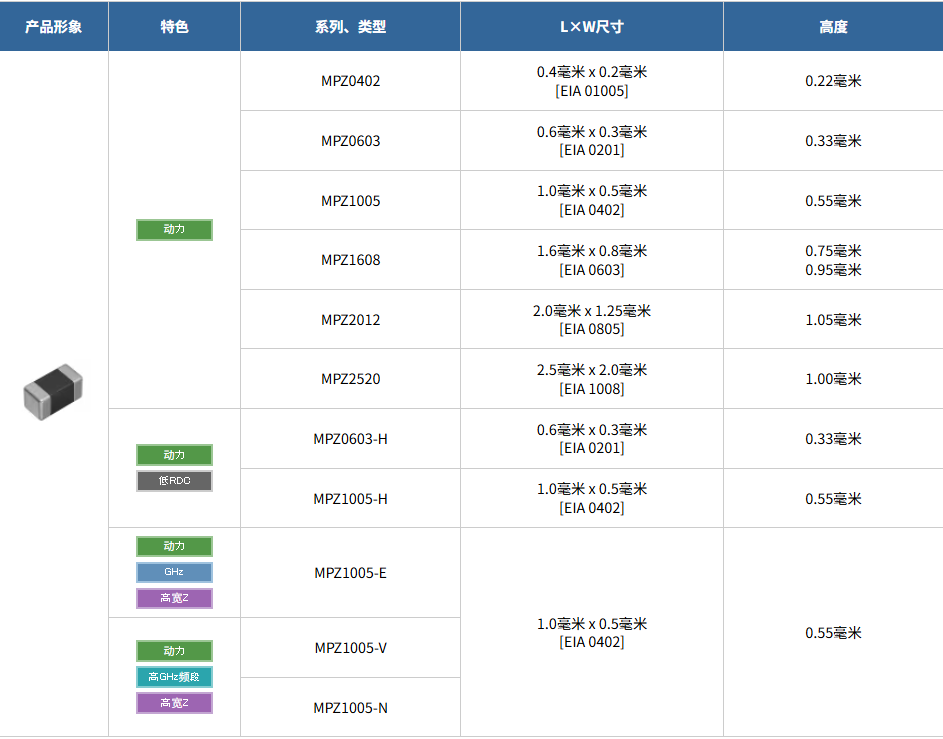Click the 高宽Z badge below 高GHz频段
This screenshot has width=943, height=739.
[174, 703]
